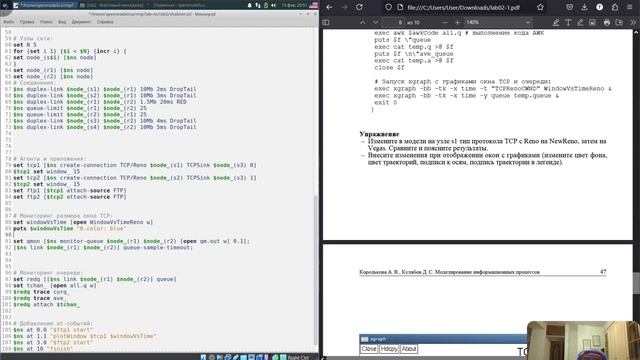Click the line with 'plotWindow $tcp1 $windowVsTime'
The image size is (640, 360).
[x=85, y=336]
